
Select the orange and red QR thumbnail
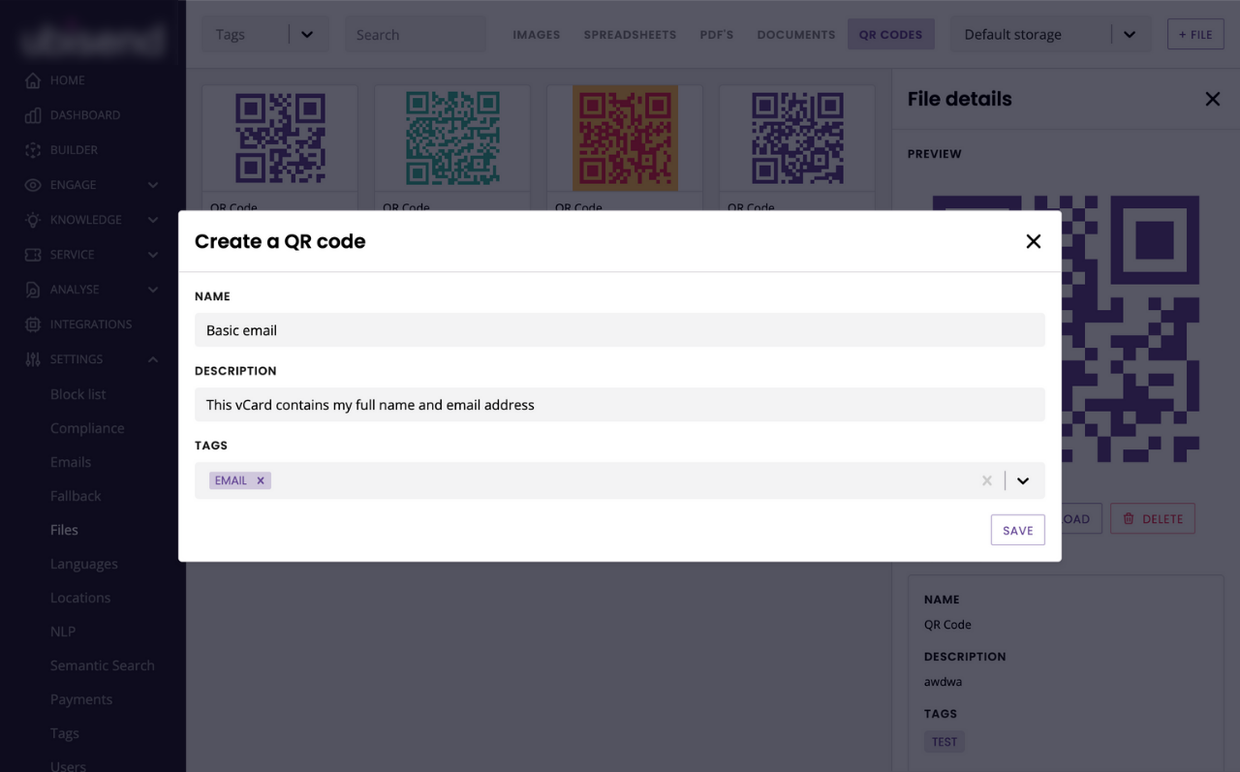pyautogui.click(x=625, y=138)
